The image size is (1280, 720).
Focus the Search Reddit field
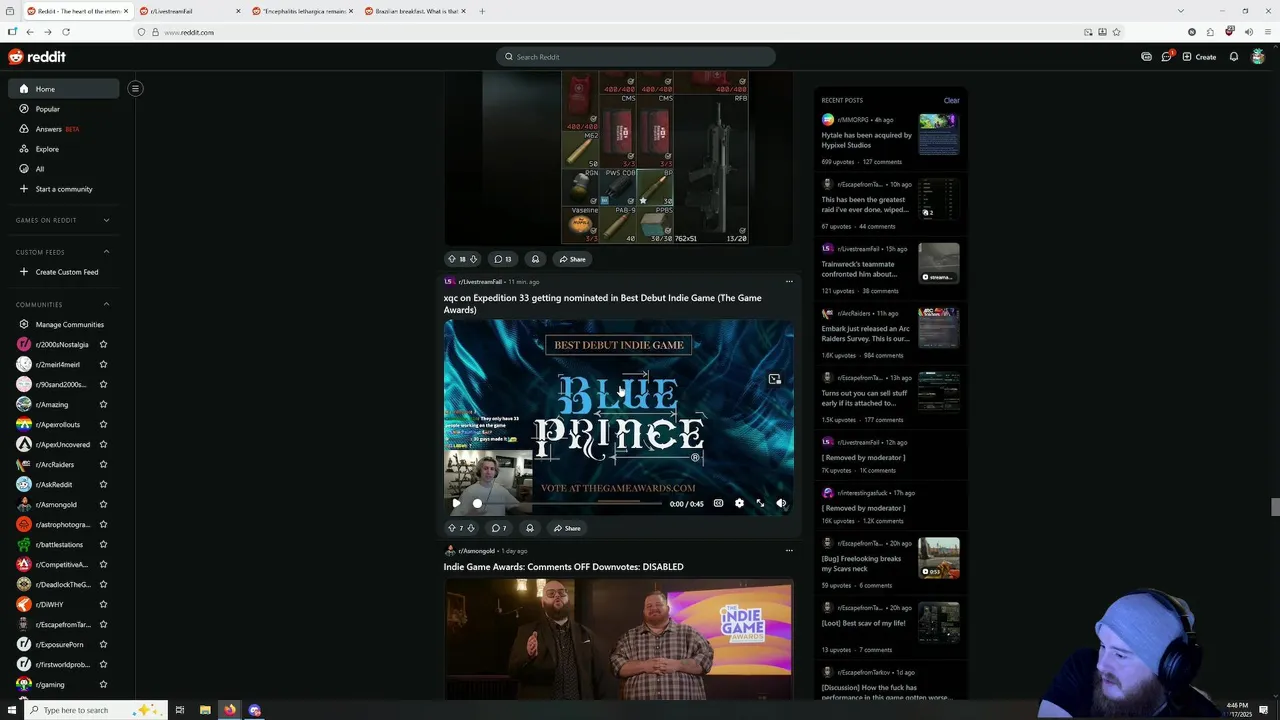click(636, 57)
